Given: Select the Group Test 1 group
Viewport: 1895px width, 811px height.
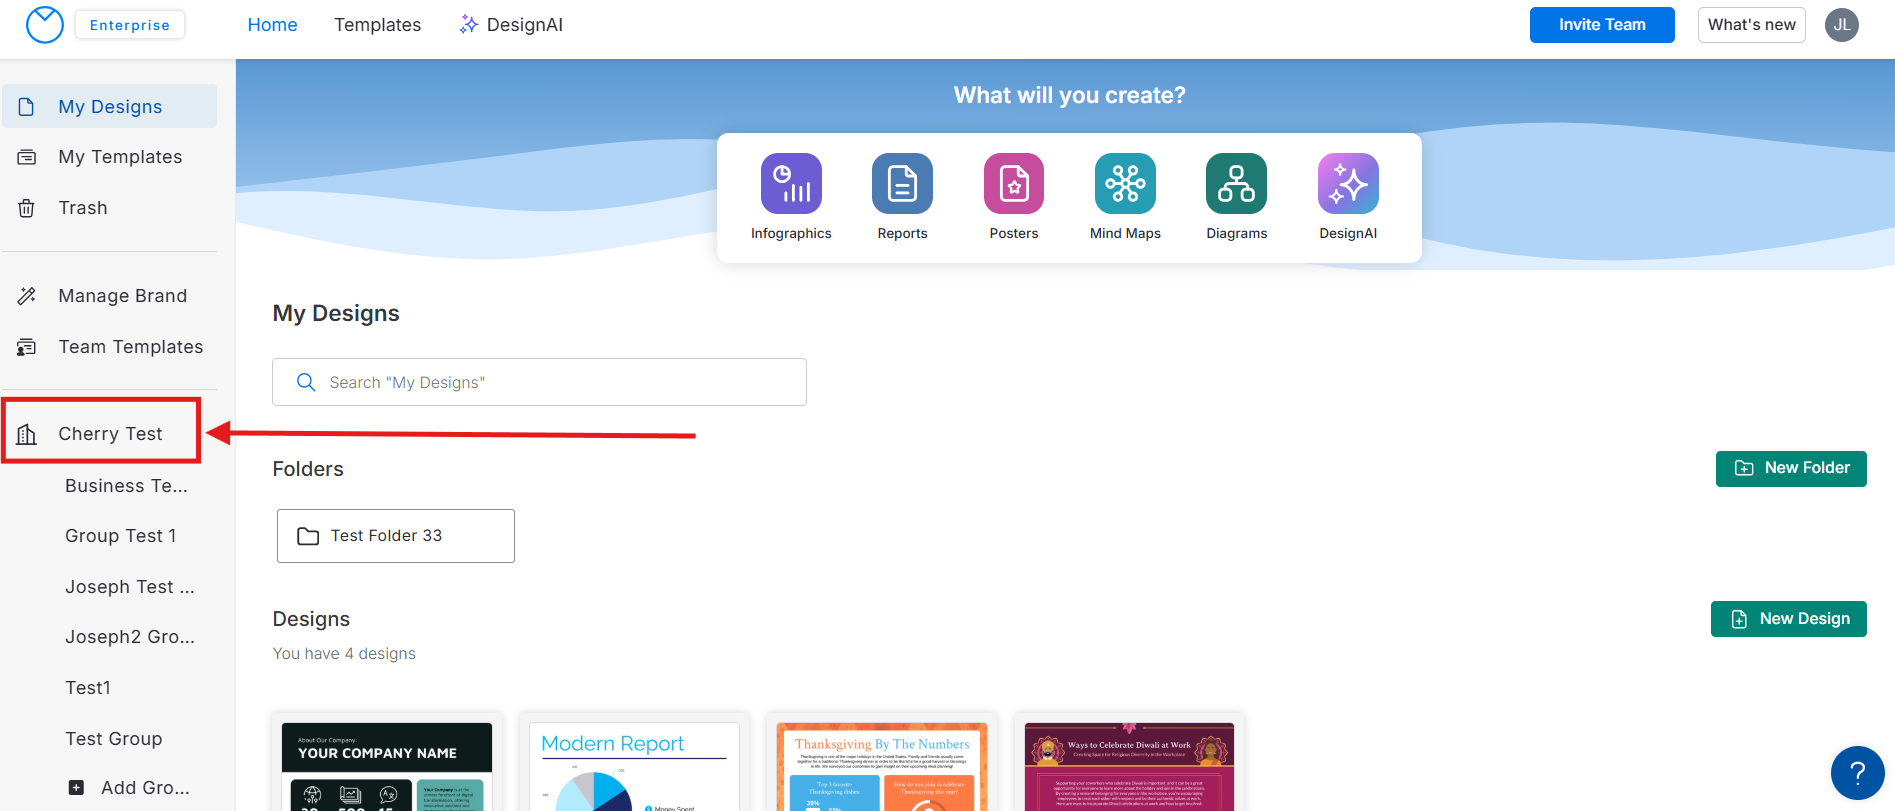Looking at the screenshot, I should (x=121, y=536).
